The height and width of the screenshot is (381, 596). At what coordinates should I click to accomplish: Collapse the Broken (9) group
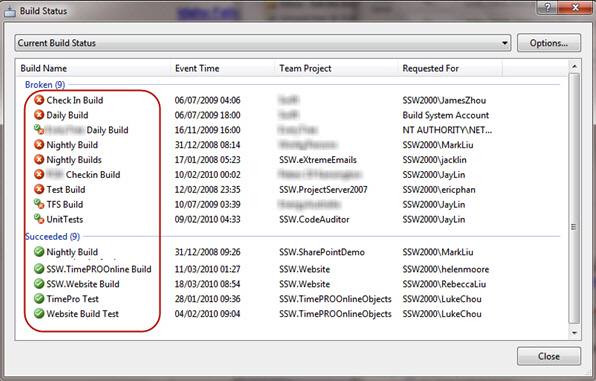tap(45, 84)
